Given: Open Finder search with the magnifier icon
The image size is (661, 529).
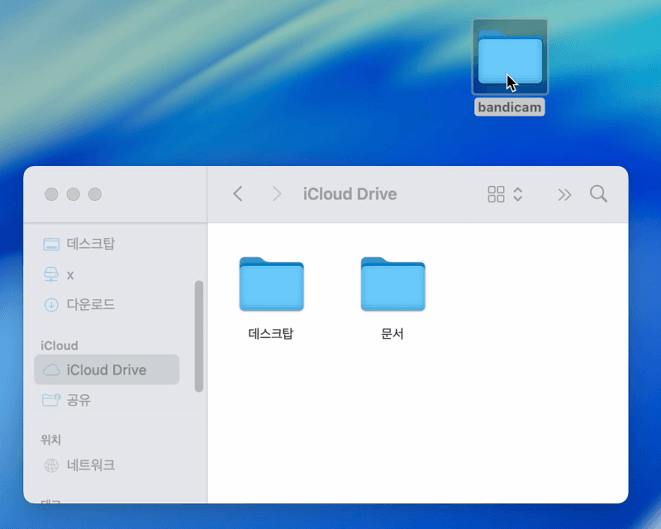Looking at the screenshot, I should pyautogui.click(x=599, y=194).
